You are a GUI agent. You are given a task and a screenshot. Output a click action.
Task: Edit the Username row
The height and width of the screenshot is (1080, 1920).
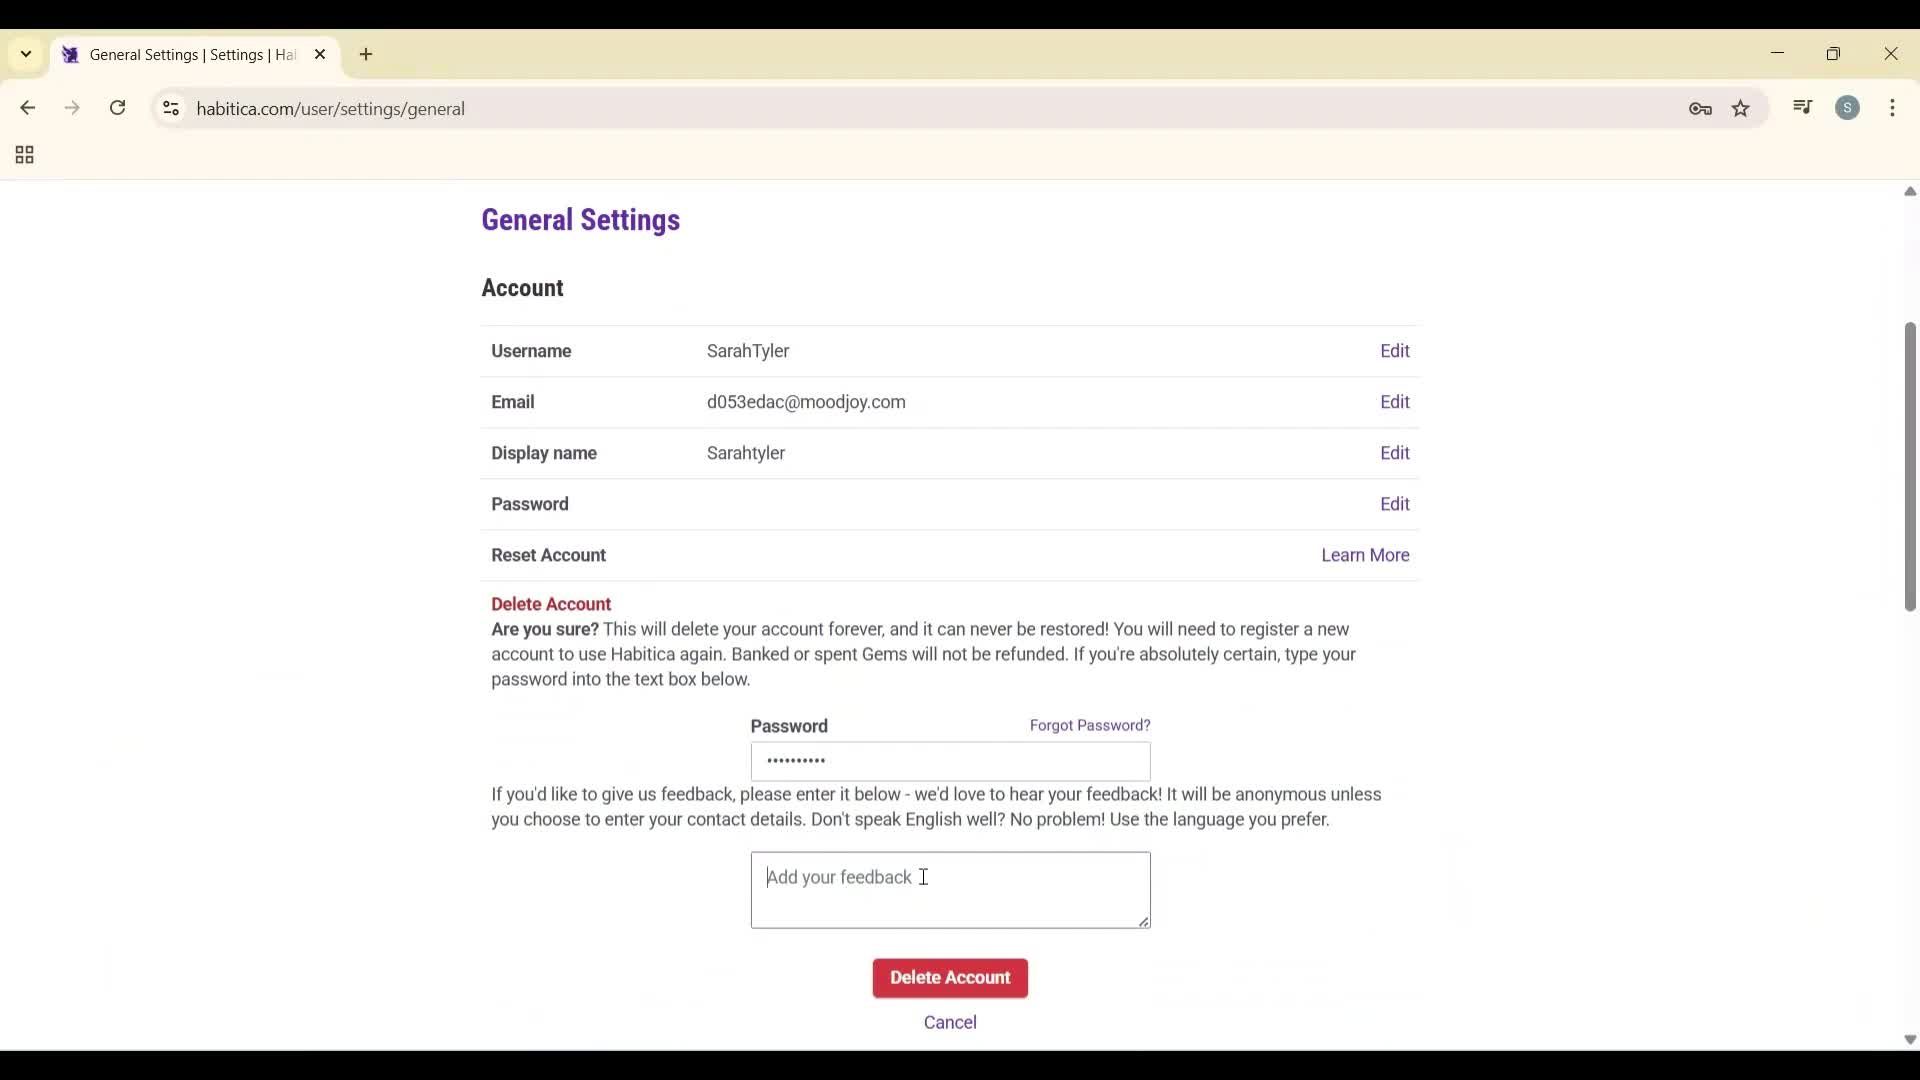point(1394,351)
